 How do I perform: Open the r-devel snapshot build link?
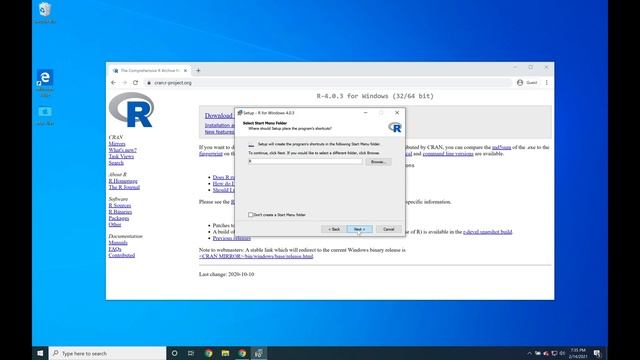[487, 232]
